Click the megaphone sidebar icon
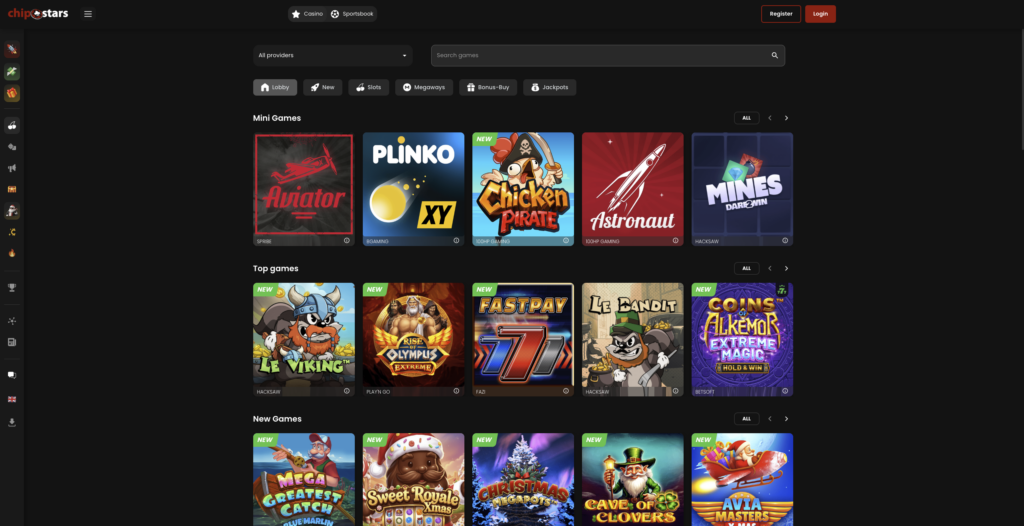 point(12,169)
